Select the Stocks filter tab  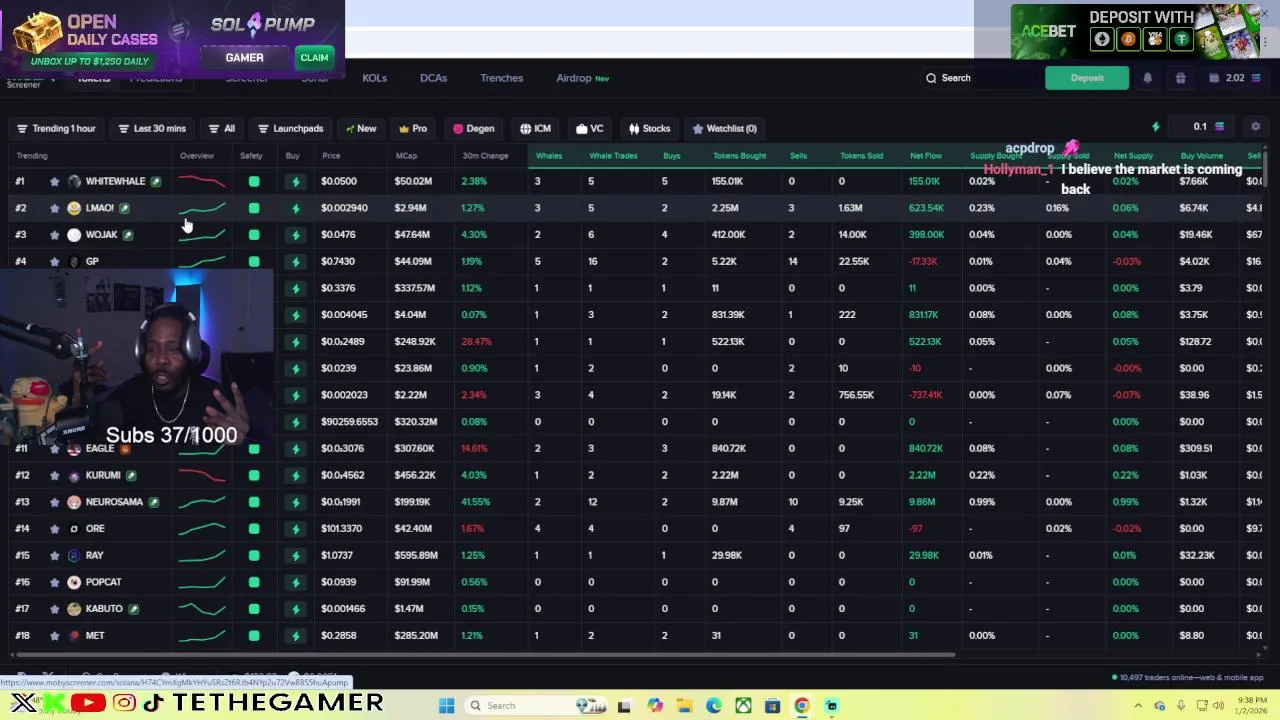[649, 128]
